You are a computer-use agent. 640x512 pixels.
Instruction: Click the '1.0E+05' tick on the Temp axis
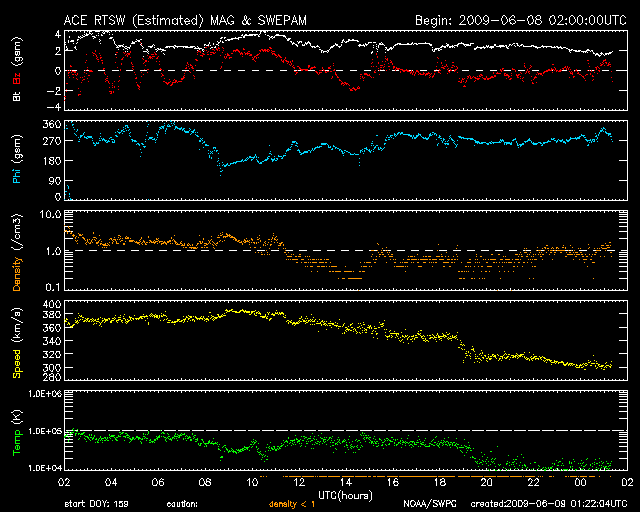[45, 432]
